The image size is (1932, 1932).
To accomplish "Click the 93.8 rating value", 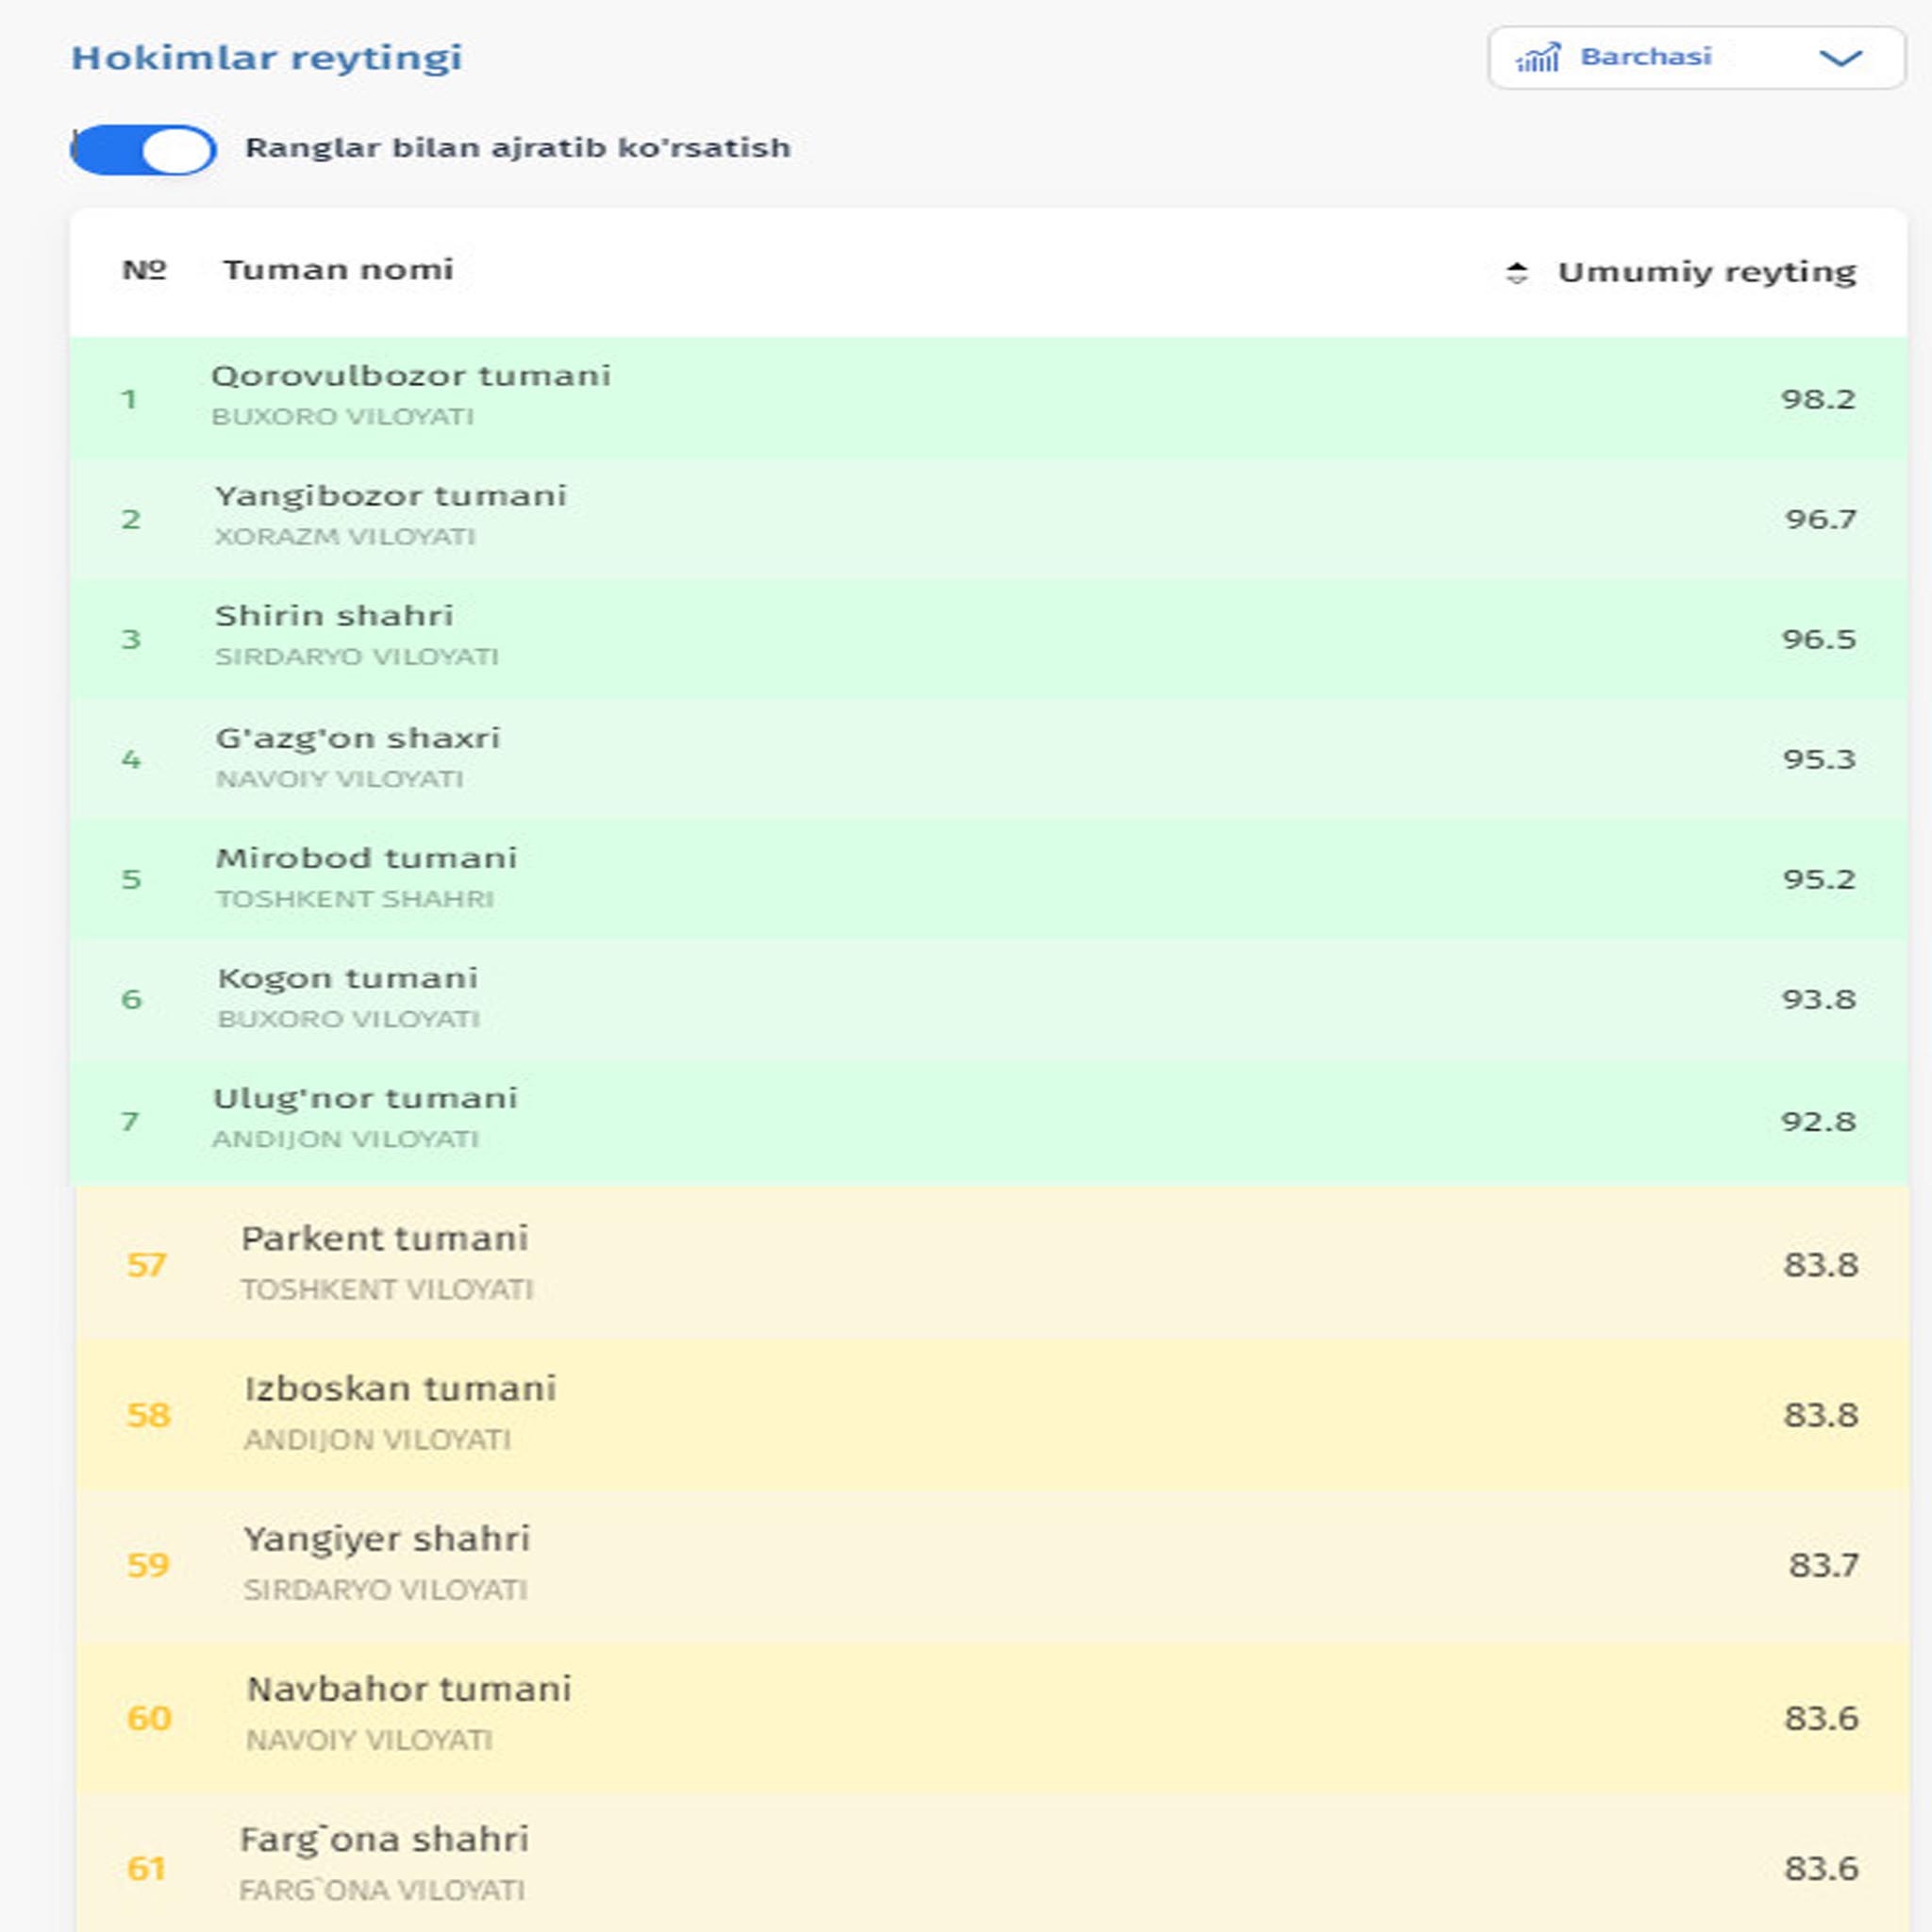I will pyautogui.click(x=1818, y=999).
